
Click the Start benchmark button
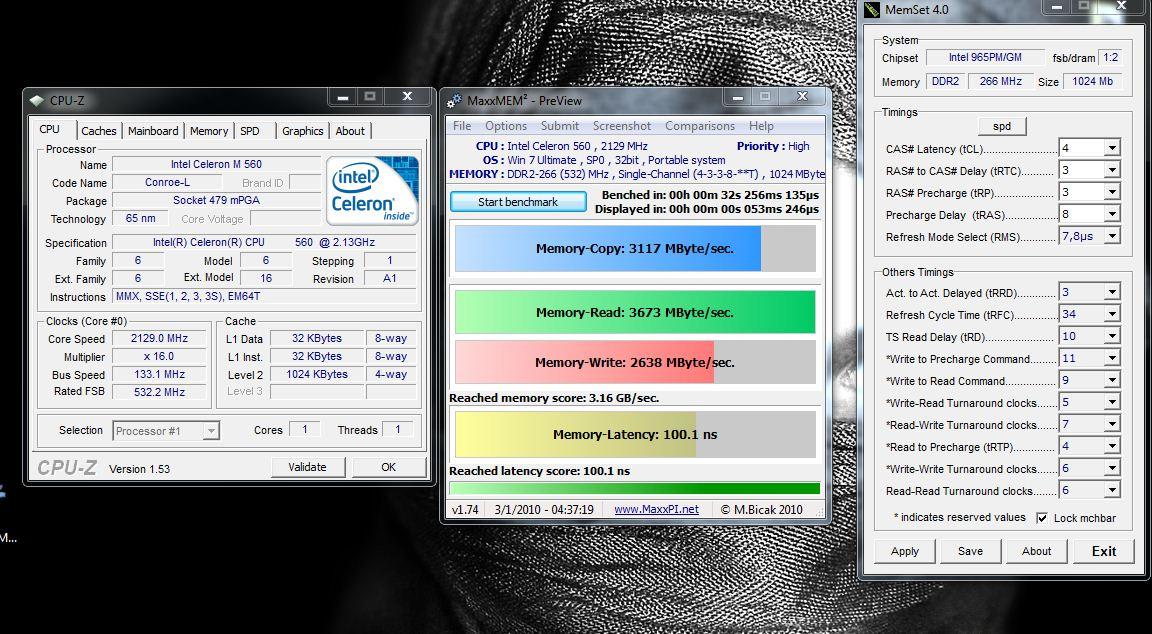point(518,202)
